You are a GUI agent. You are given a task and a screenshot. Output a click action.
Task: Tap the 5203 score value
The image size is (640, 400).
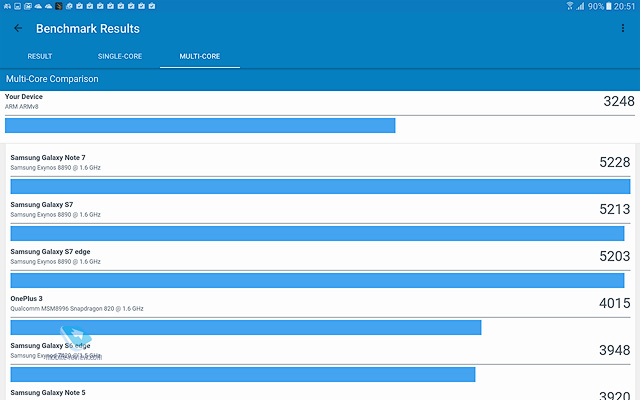615,256
